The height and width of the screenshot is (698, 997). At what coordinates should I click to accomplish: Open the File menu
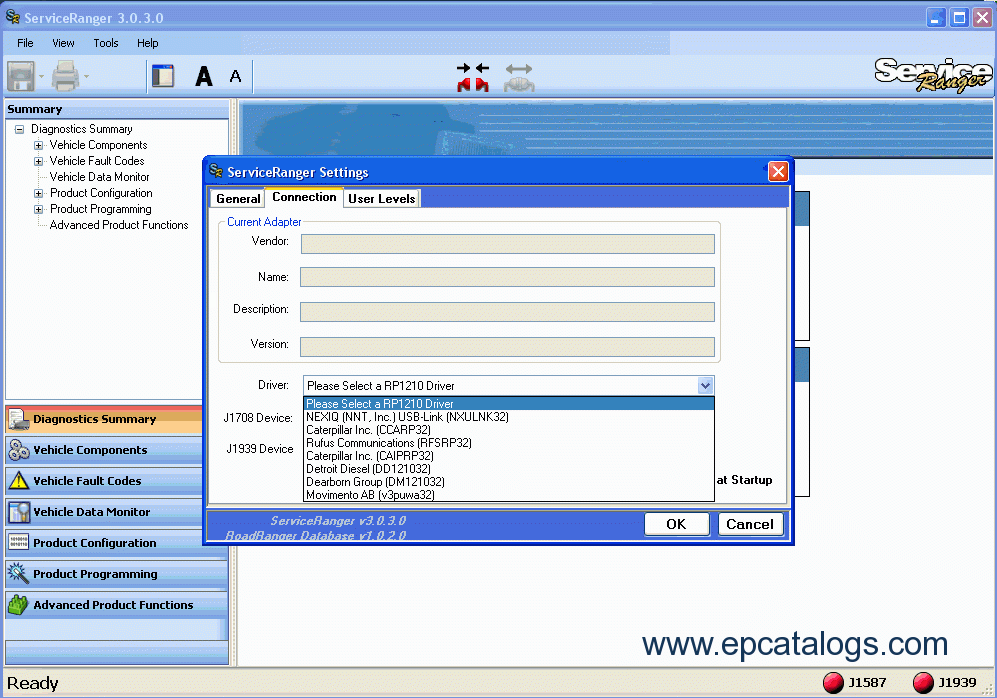[25, 43]
